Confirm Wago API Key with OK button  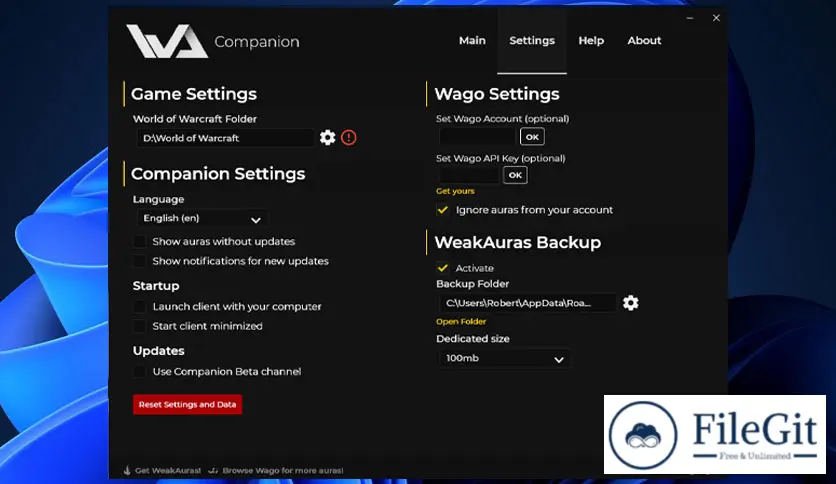pyautogui.click(x=515, y=175)
